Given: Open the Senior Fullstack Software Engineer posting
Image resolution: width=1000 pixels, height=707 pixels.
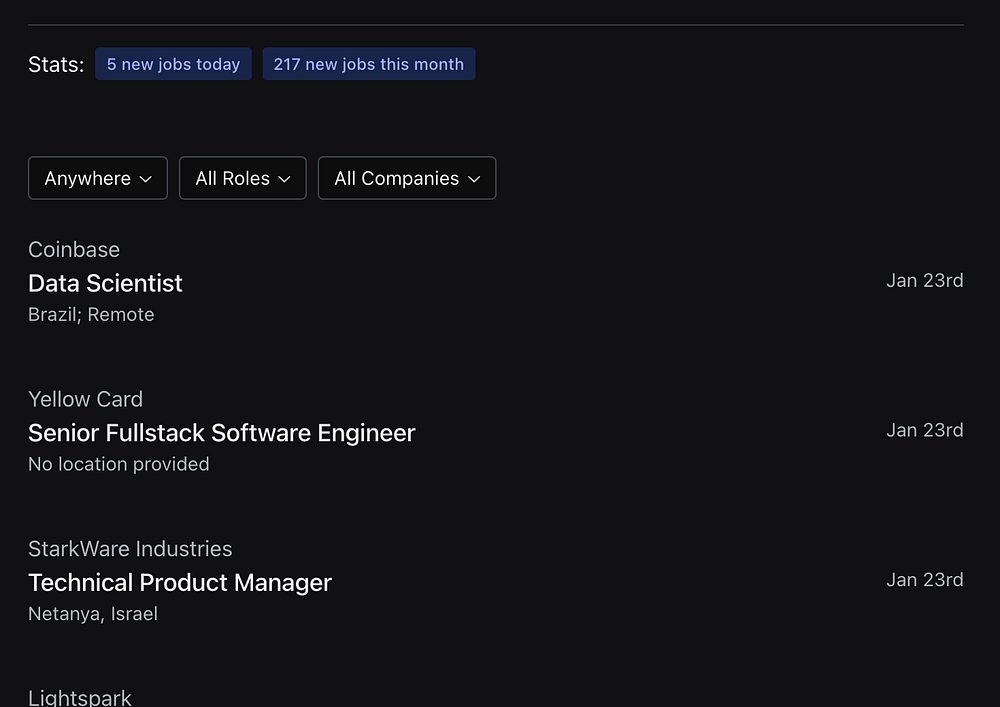Looking at the screenshot, I should click(x=221, y=433).
